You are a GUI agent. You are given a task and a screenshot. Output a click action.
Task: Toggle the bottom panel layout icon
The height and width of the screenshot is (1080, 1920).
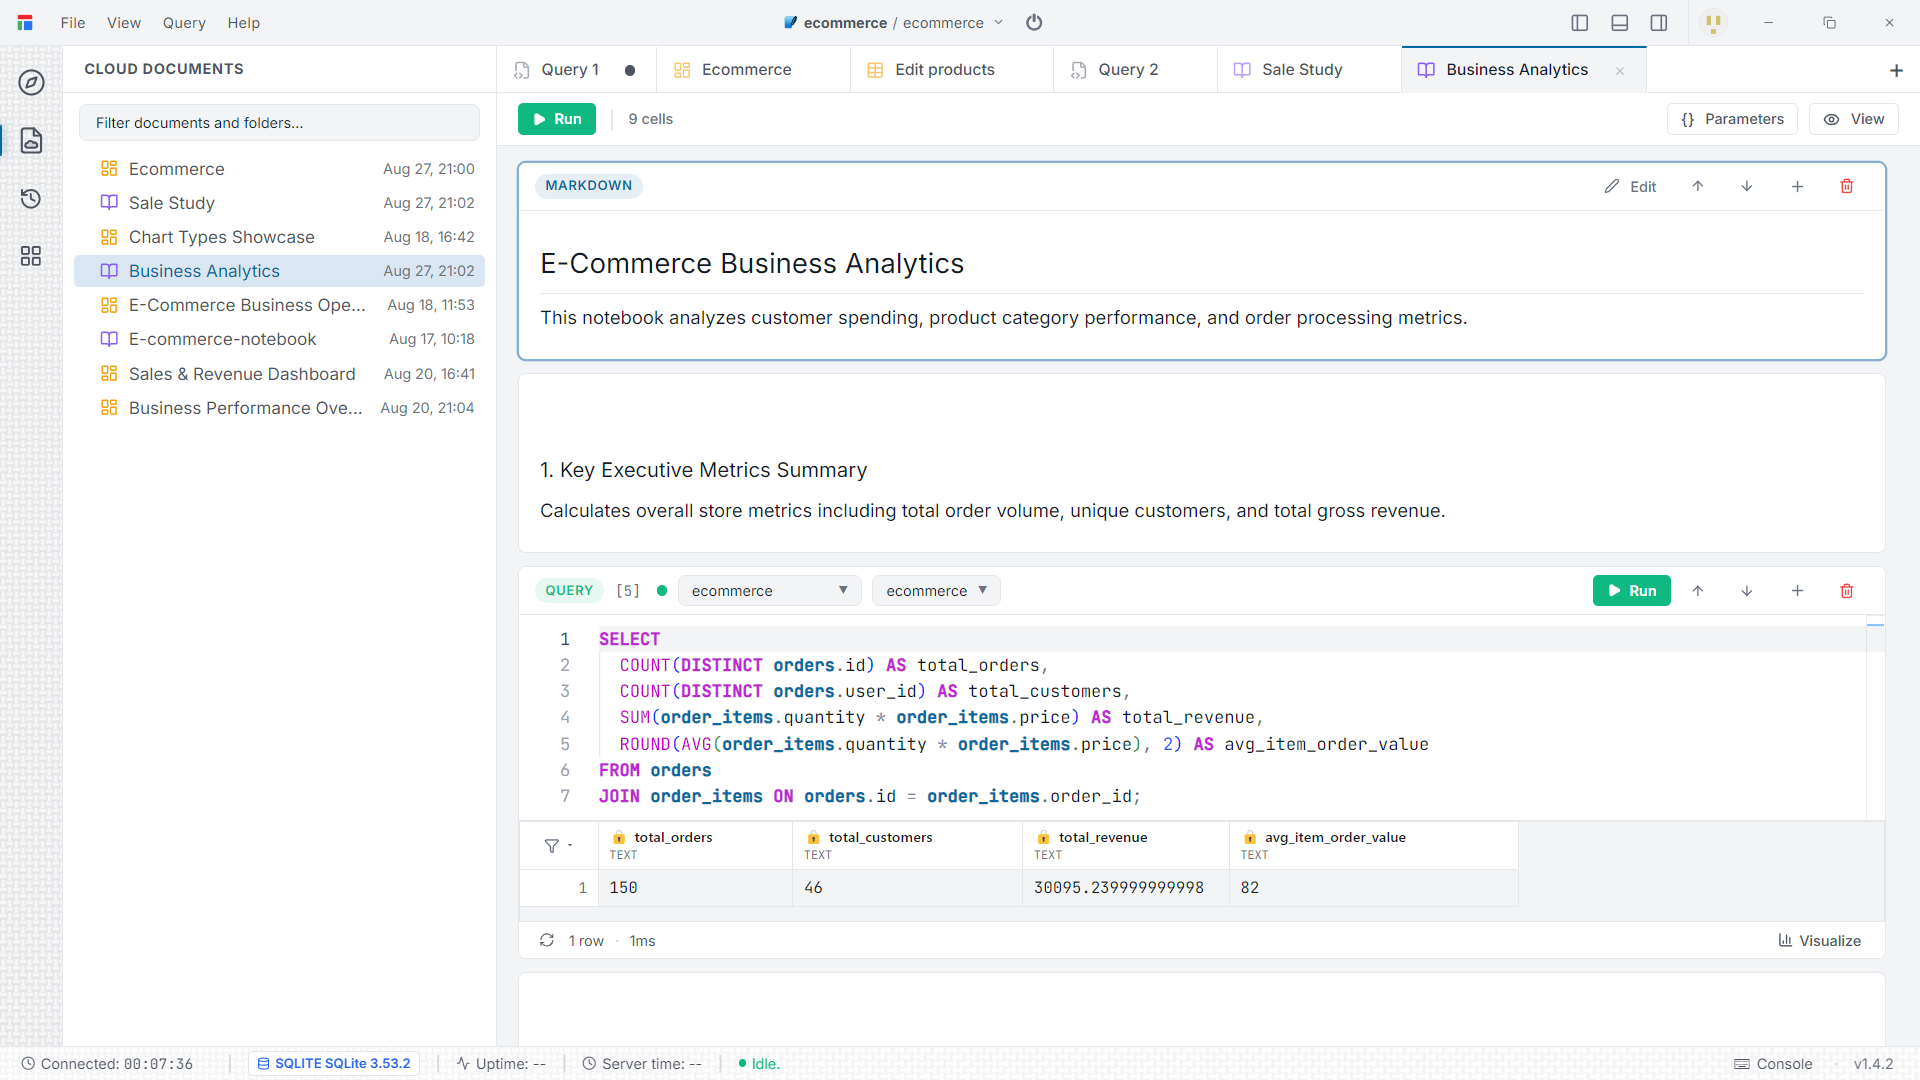pos(1620,22)
